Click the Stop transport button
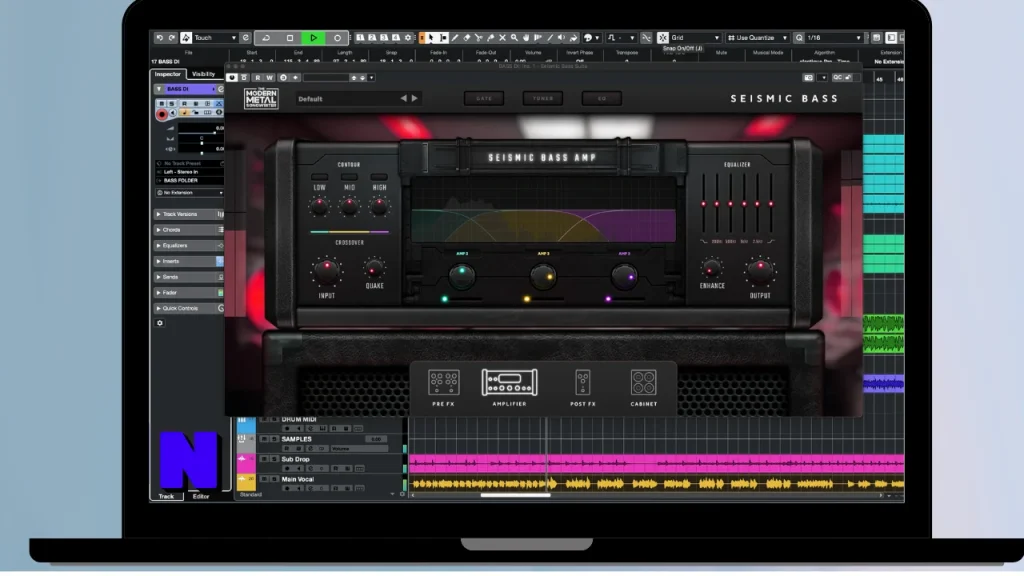The image size is (1024, 576). coord(290,38)
